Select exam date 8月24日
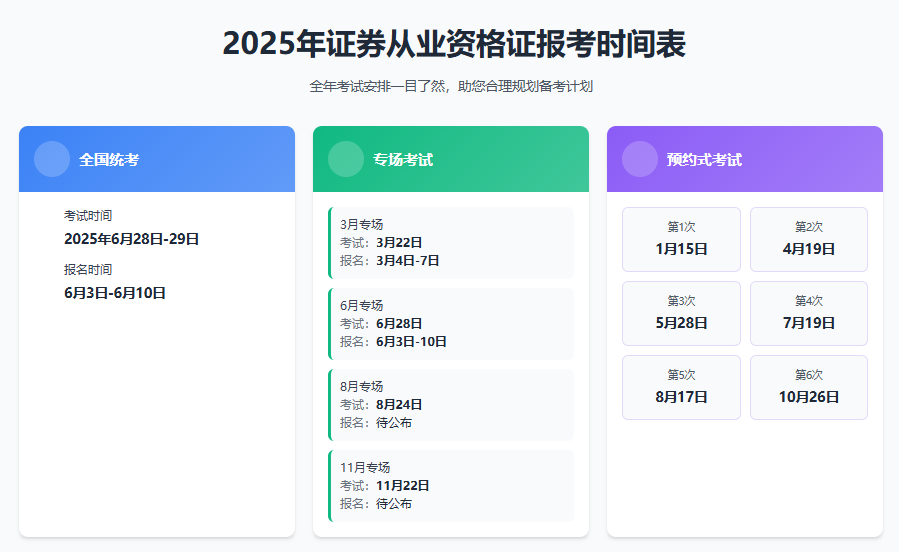This screenshot has height=552, width=899. 399,405
